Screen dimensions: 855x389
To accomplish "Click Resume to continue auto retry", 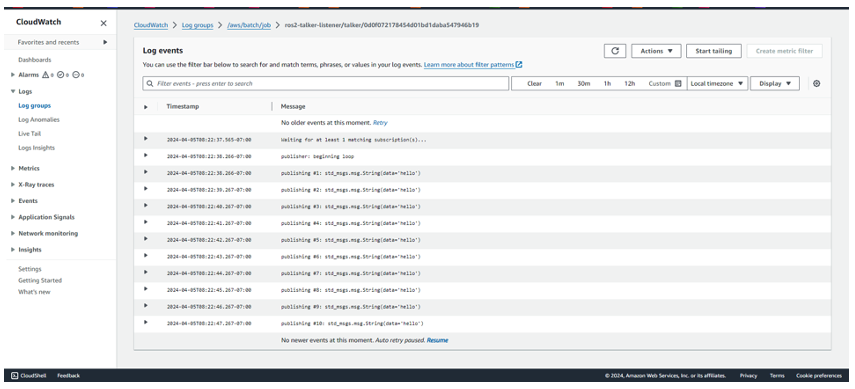I will click(x=437, y=340).
